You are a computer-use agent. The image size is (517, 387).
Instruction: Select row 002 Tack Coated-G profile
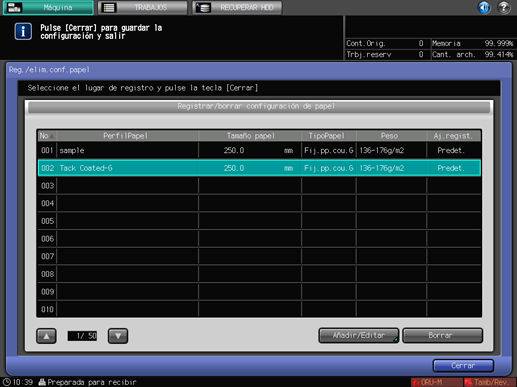coord(259,168)
